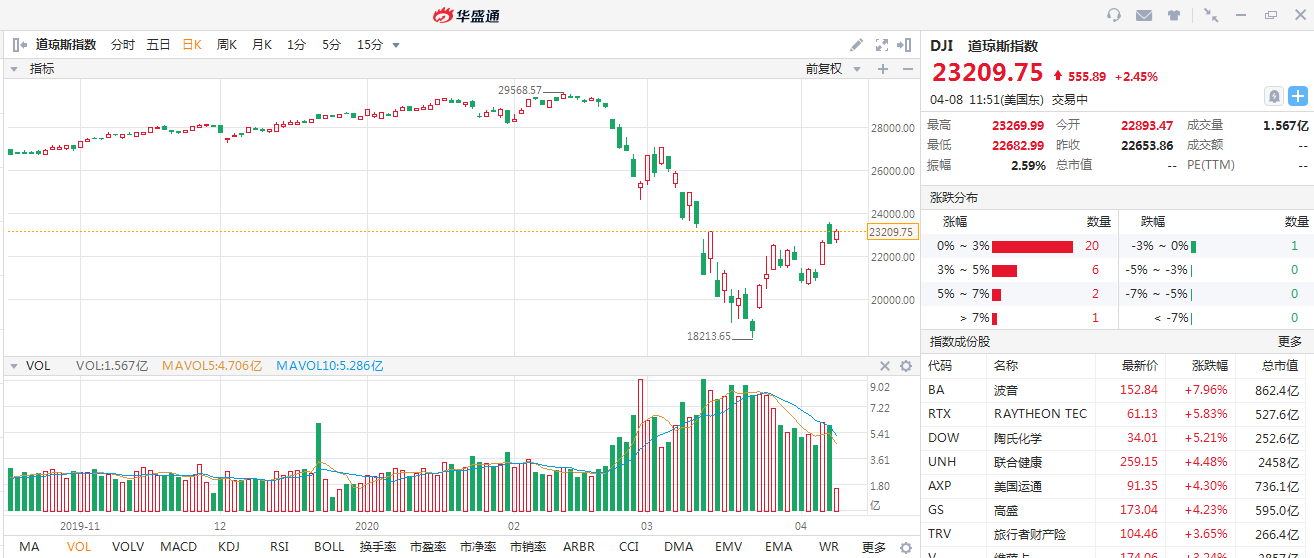Select the KDJ indicator

[229, 547]
